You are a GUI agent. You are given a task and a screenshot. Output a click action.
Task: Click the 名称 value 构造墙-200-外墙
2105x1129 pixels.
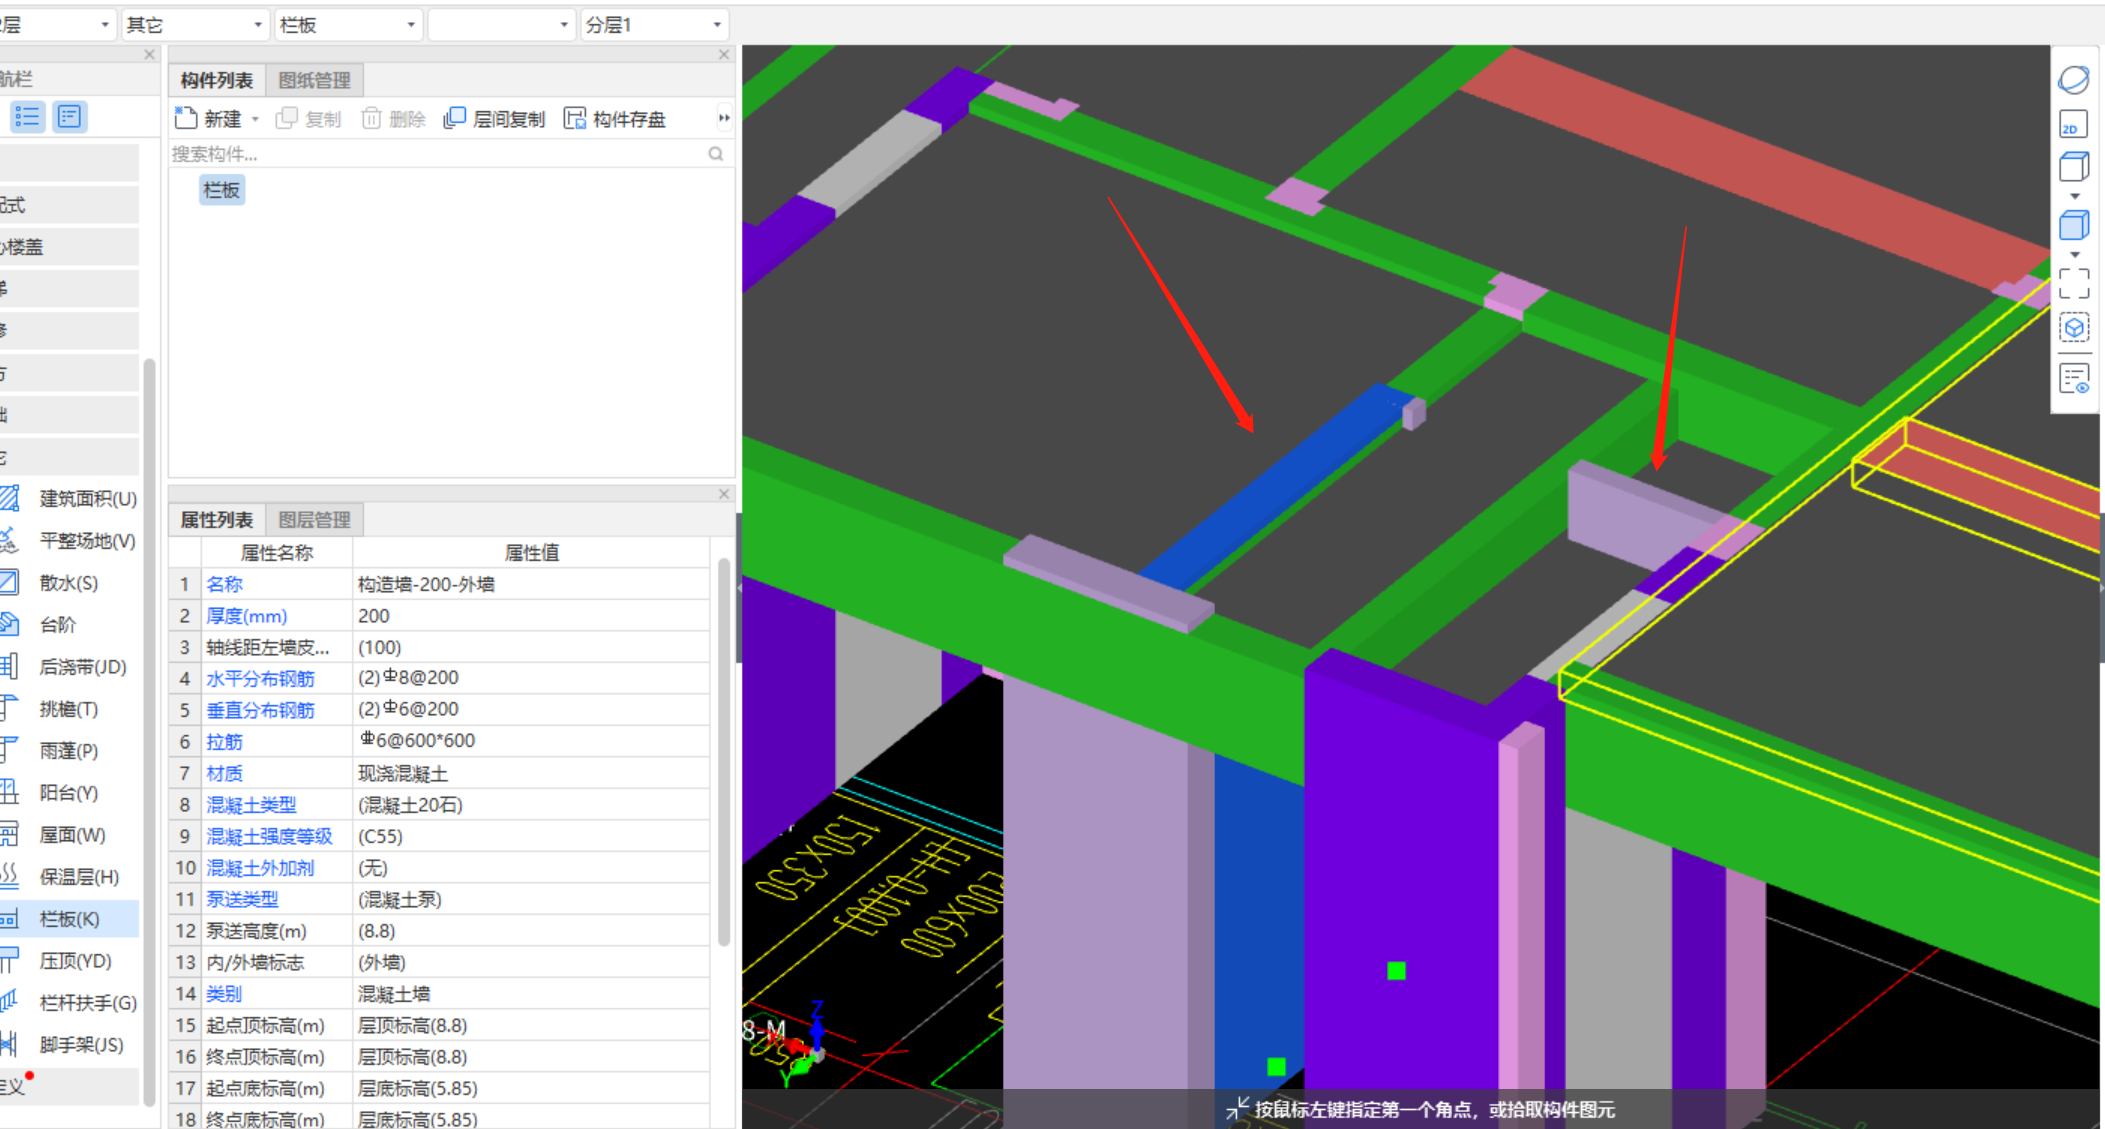531,584
